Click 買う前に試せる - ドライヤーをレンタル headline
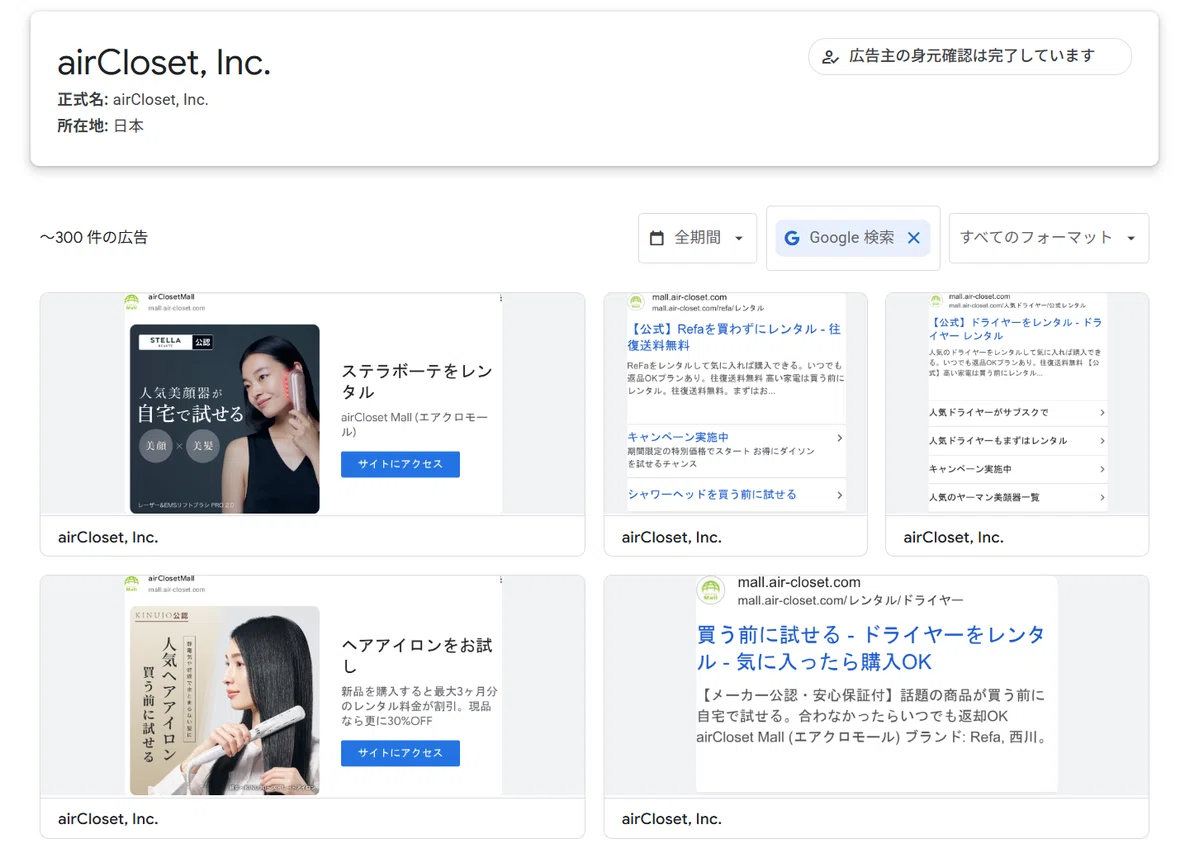Screen dimensions: 1200x853 [871, 648]
